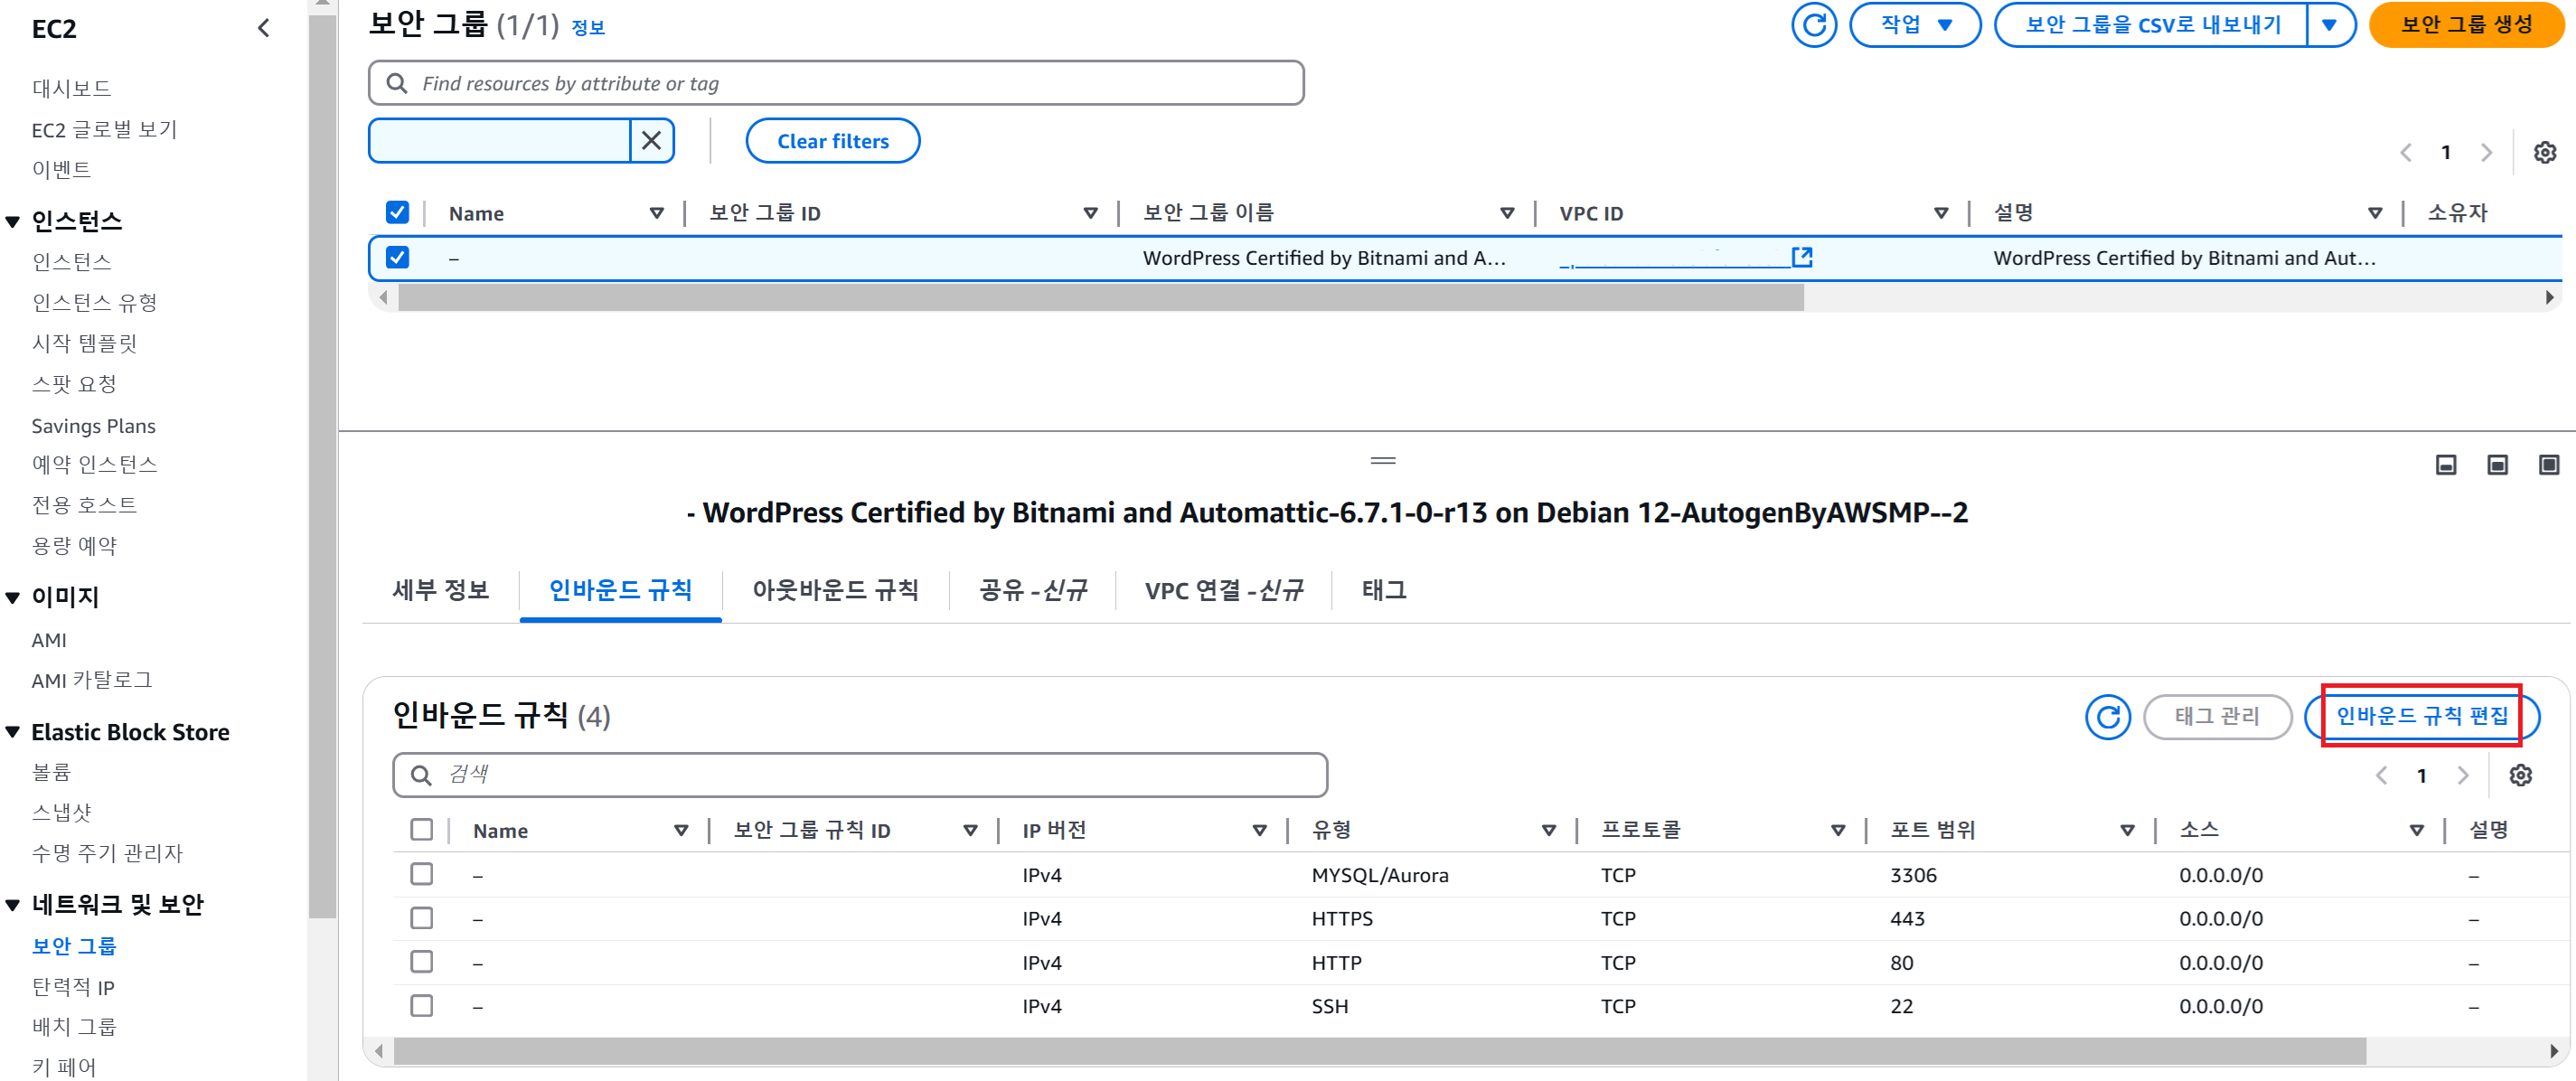Expand the CSV export options arrow
The width and height of the screenshot is (2576, 1081).
point(2329,25)
